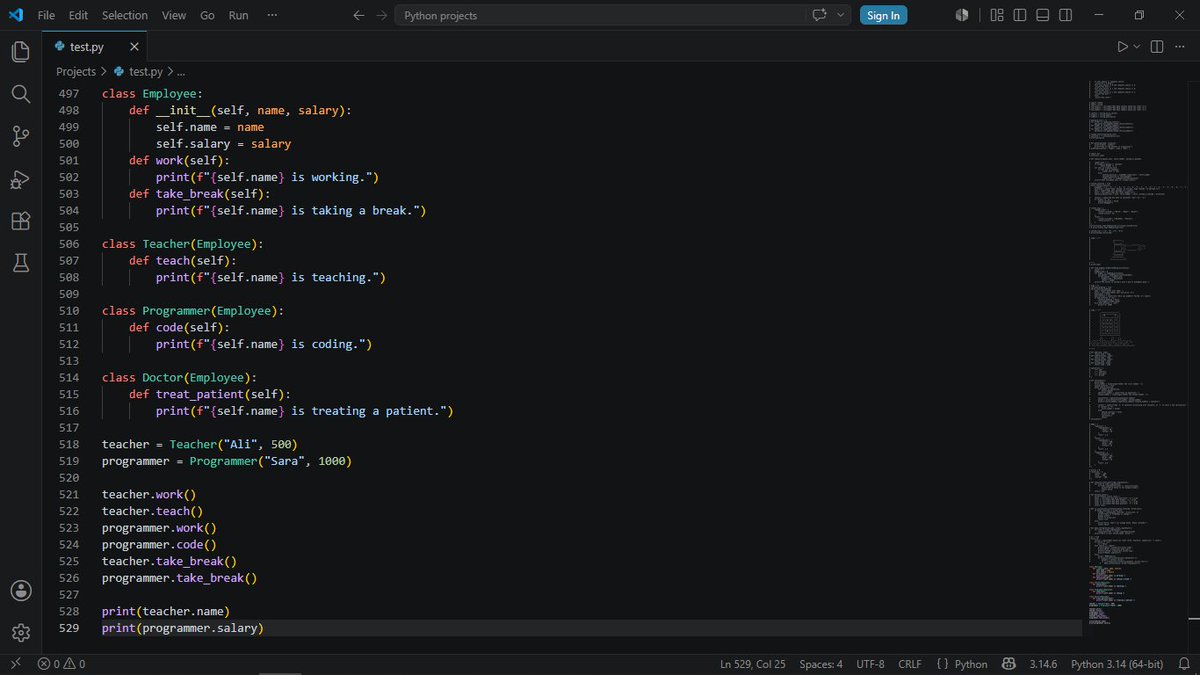Open the Testing flask view

point(21,263)
